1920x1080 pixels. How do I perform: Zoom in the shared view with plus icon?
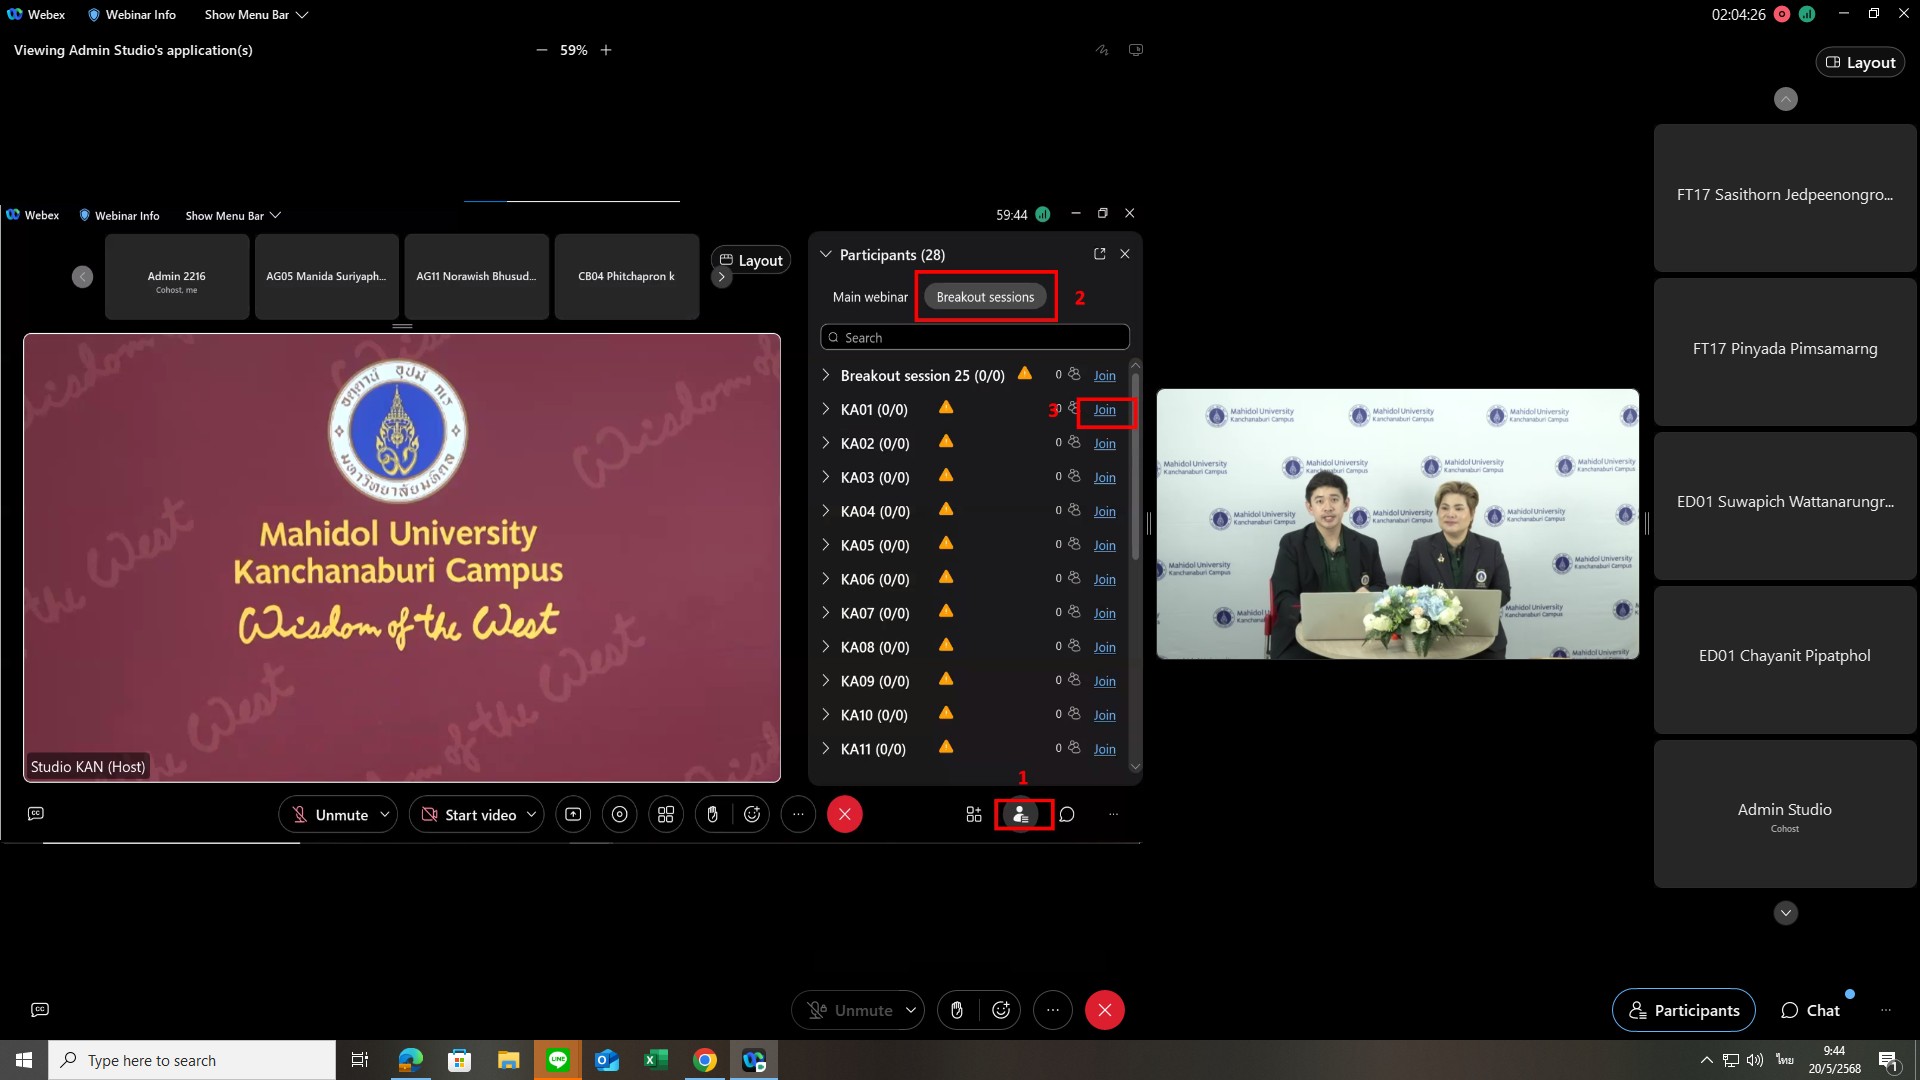[606, 50]
